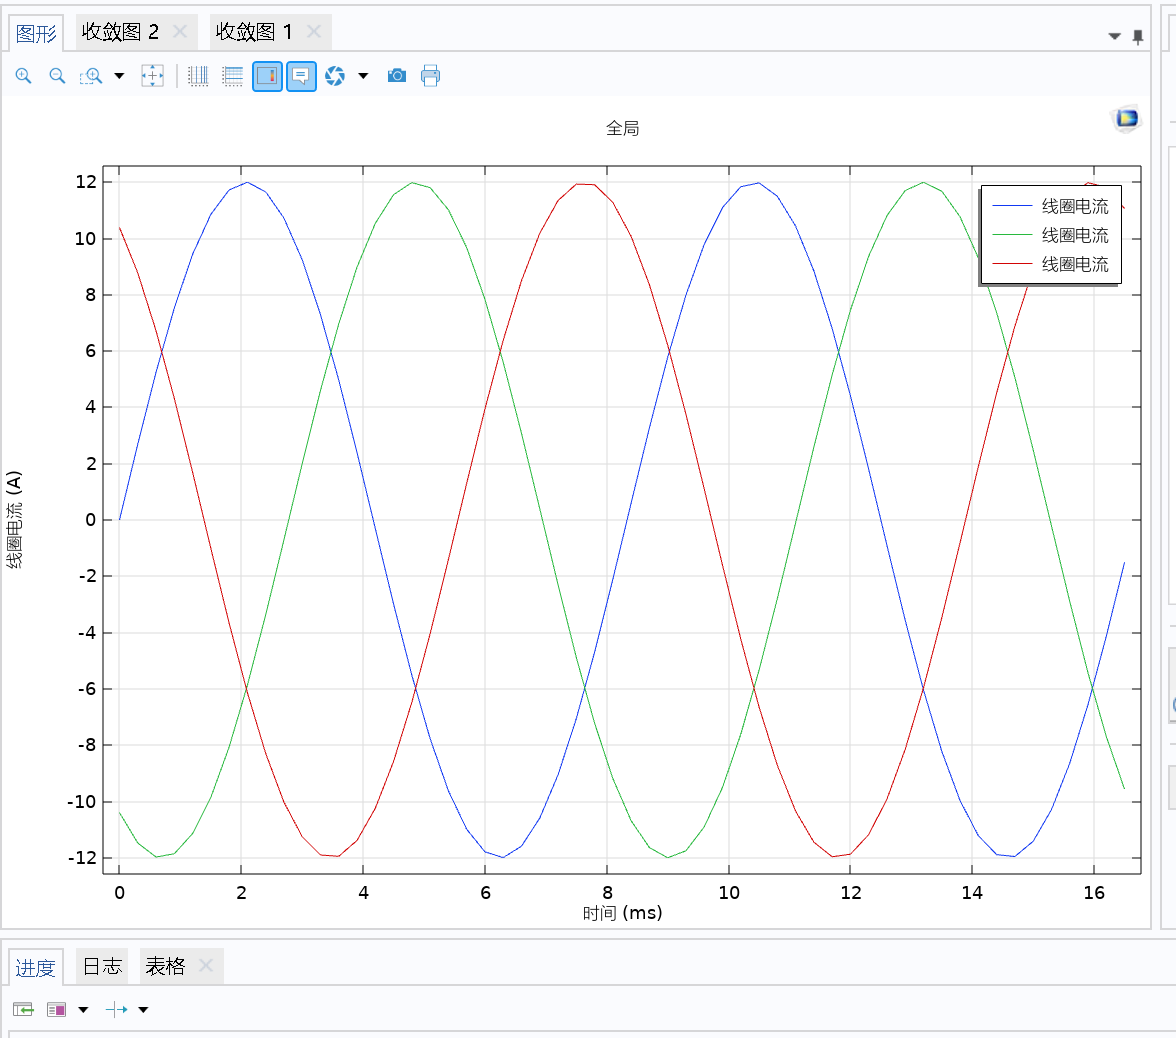Toggle the speech-bubble annotation button

click(x=301, y=76)
